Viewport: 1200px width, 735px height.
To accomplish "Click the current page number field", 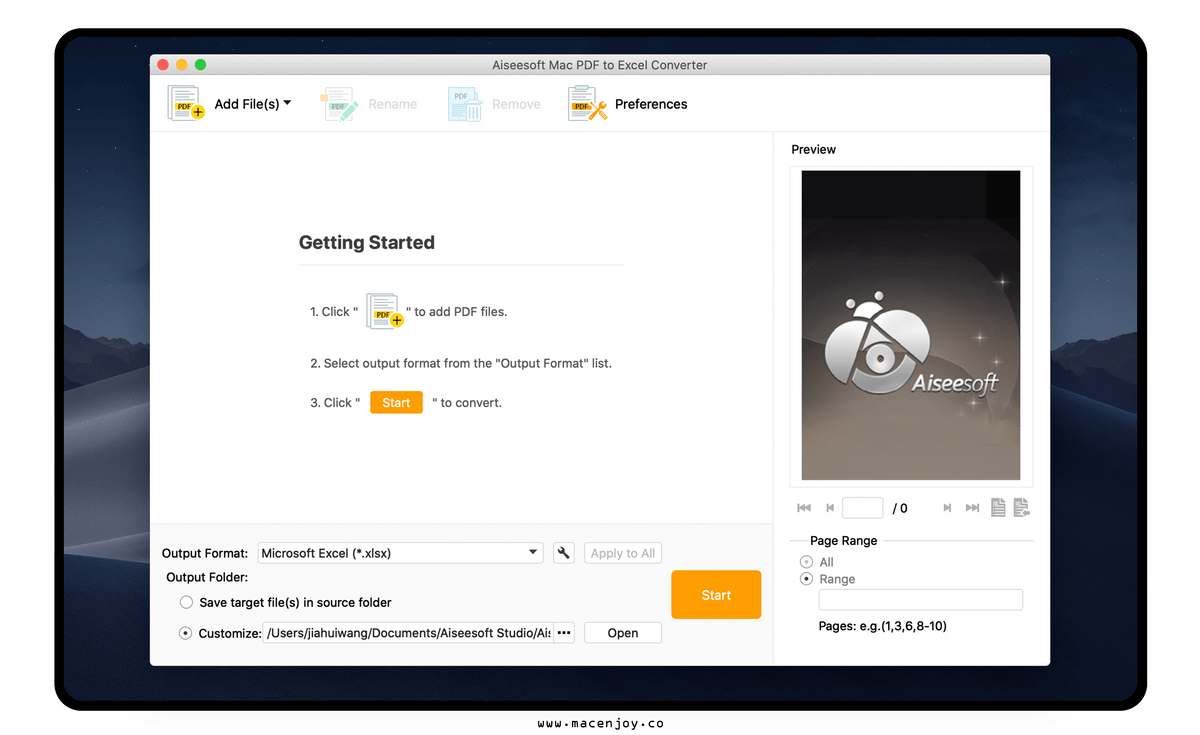I will click(863, 508).
